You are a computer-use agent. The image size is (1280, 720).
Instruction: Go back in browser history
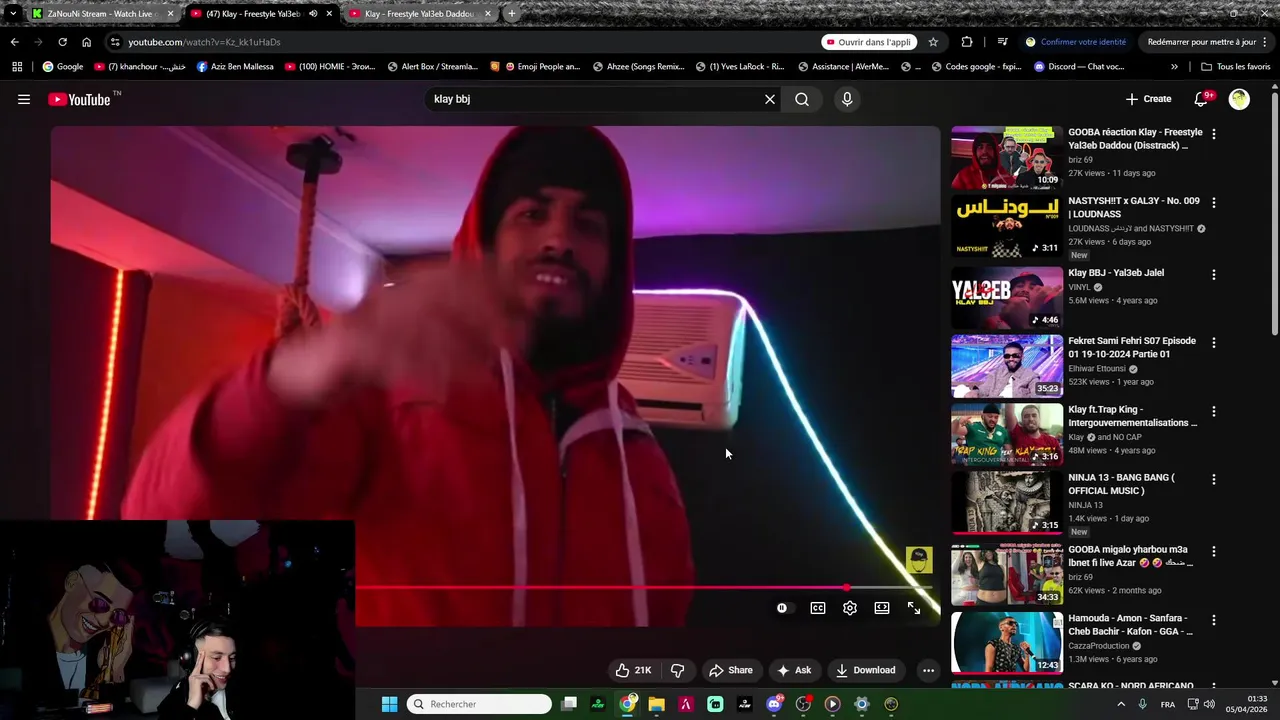click(14, 42)
